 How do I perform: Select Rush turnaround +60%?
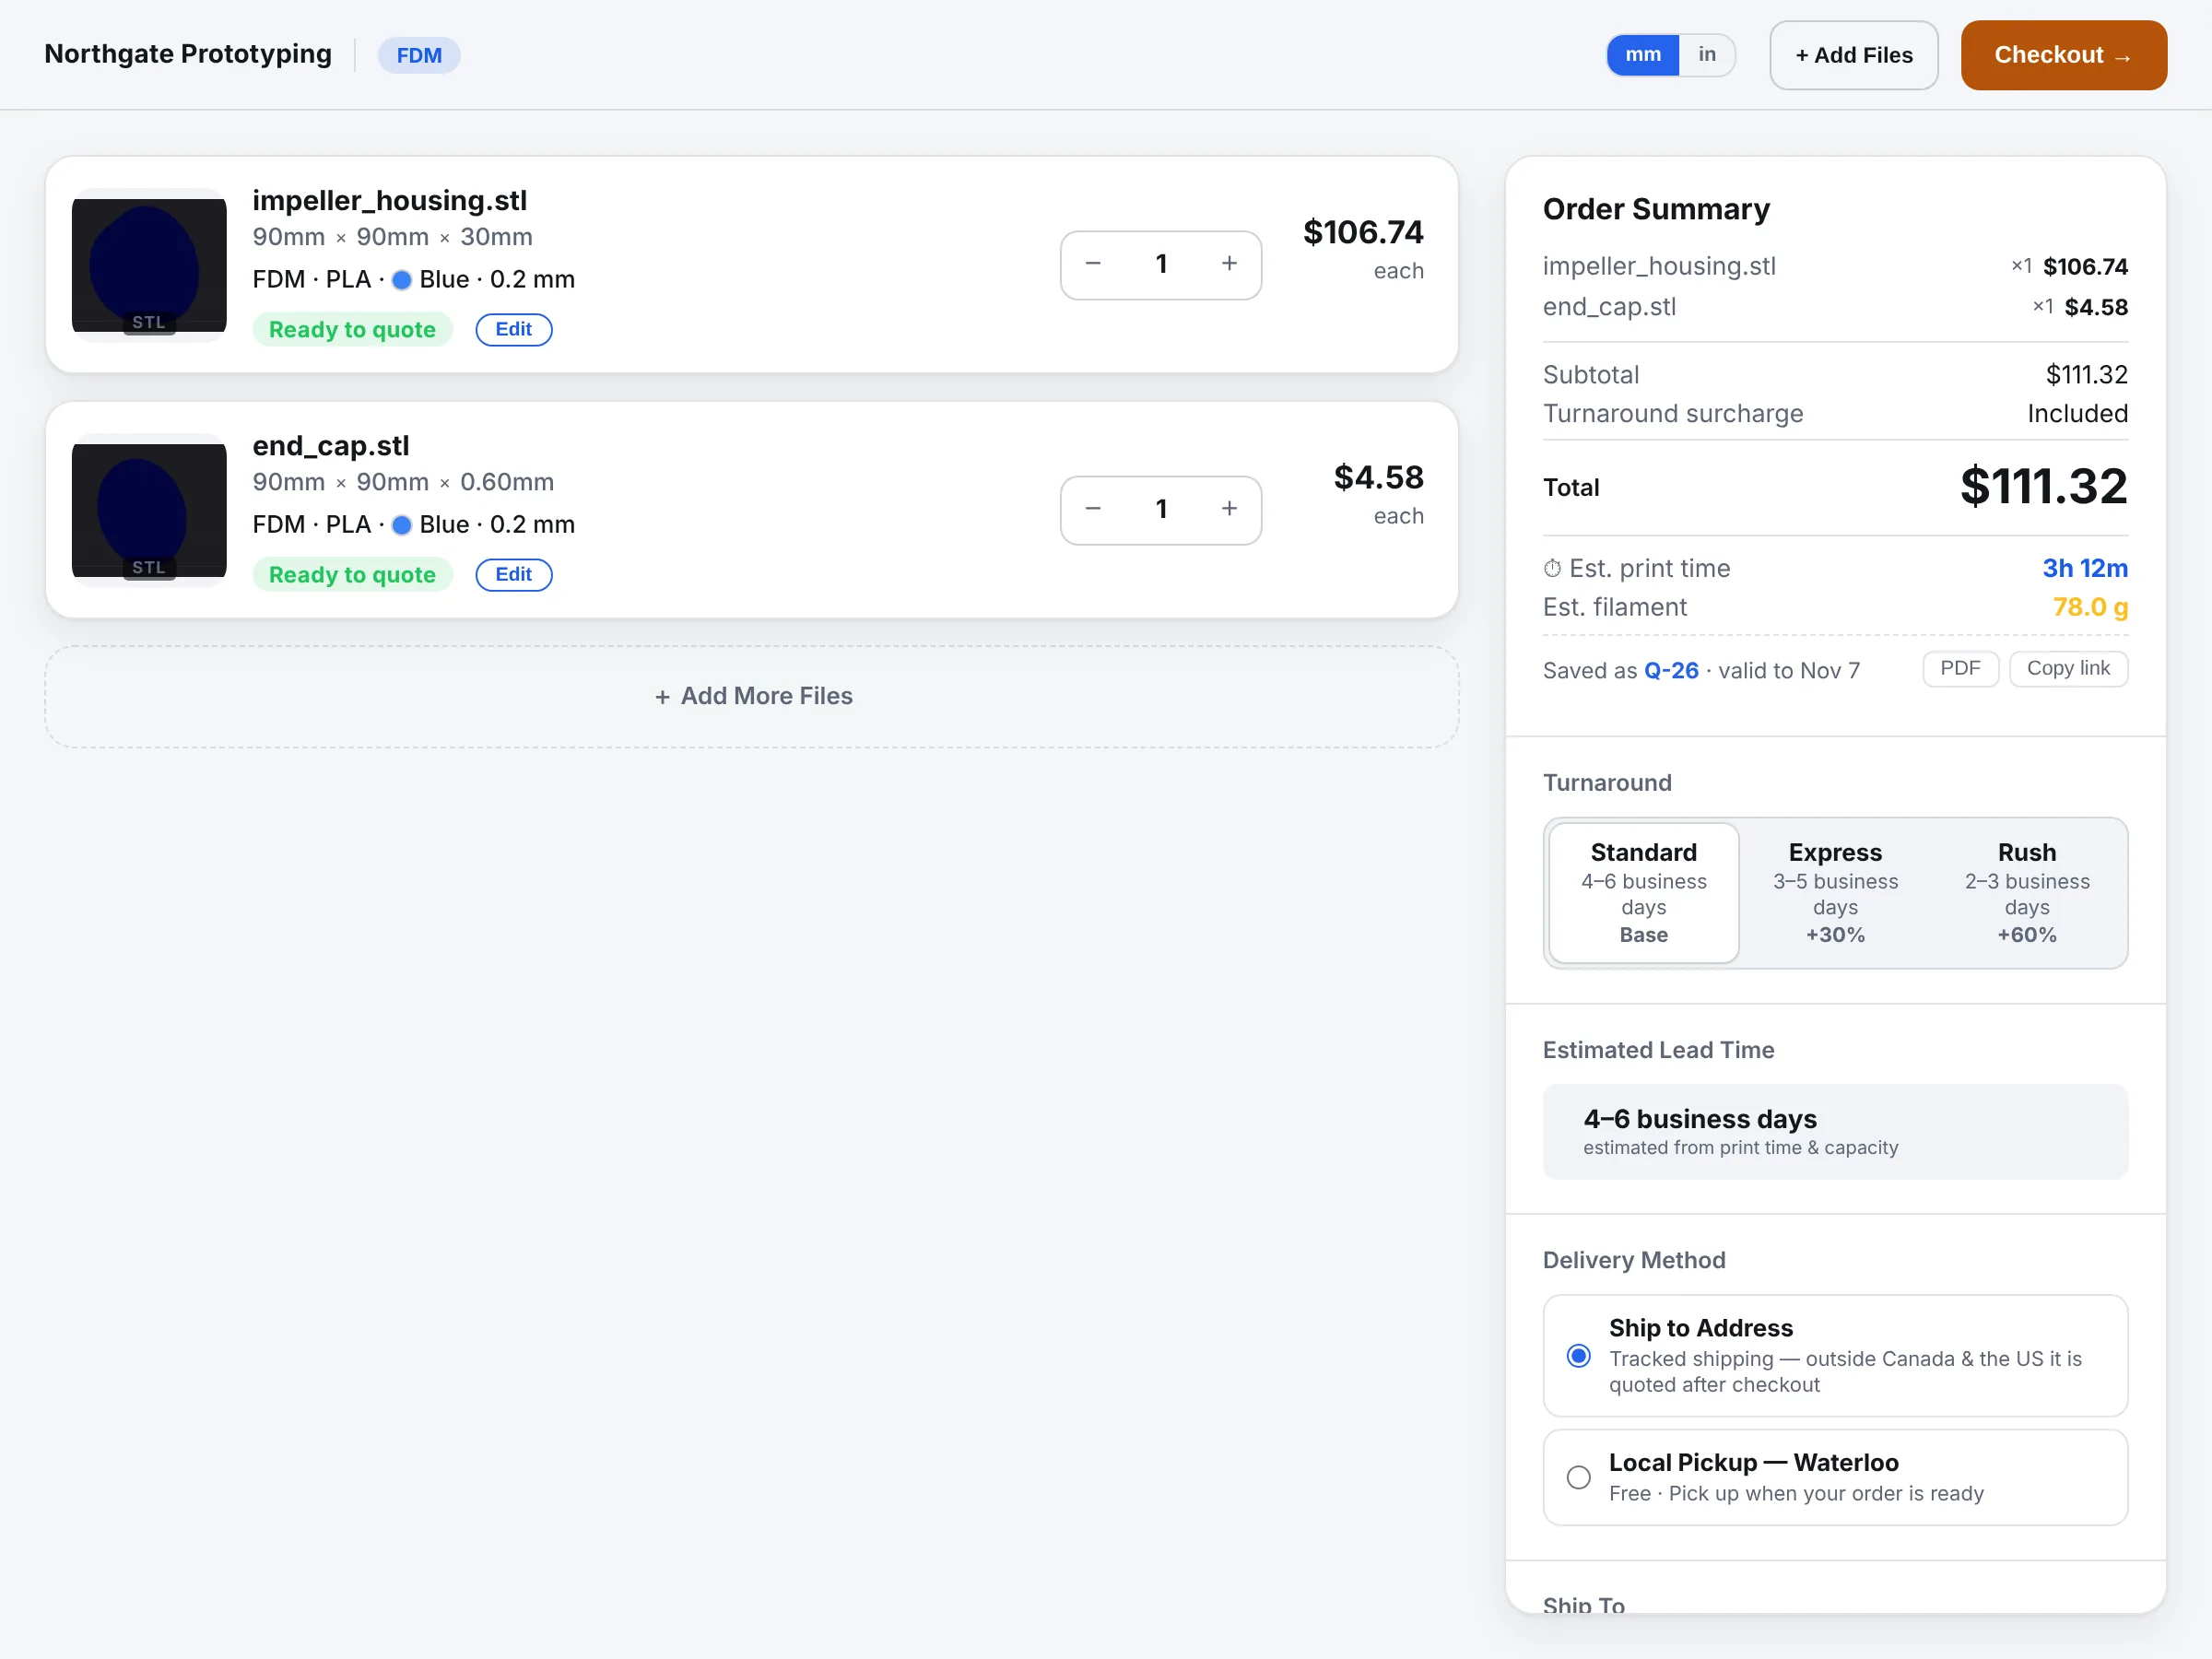click(x=2026, y=892)
